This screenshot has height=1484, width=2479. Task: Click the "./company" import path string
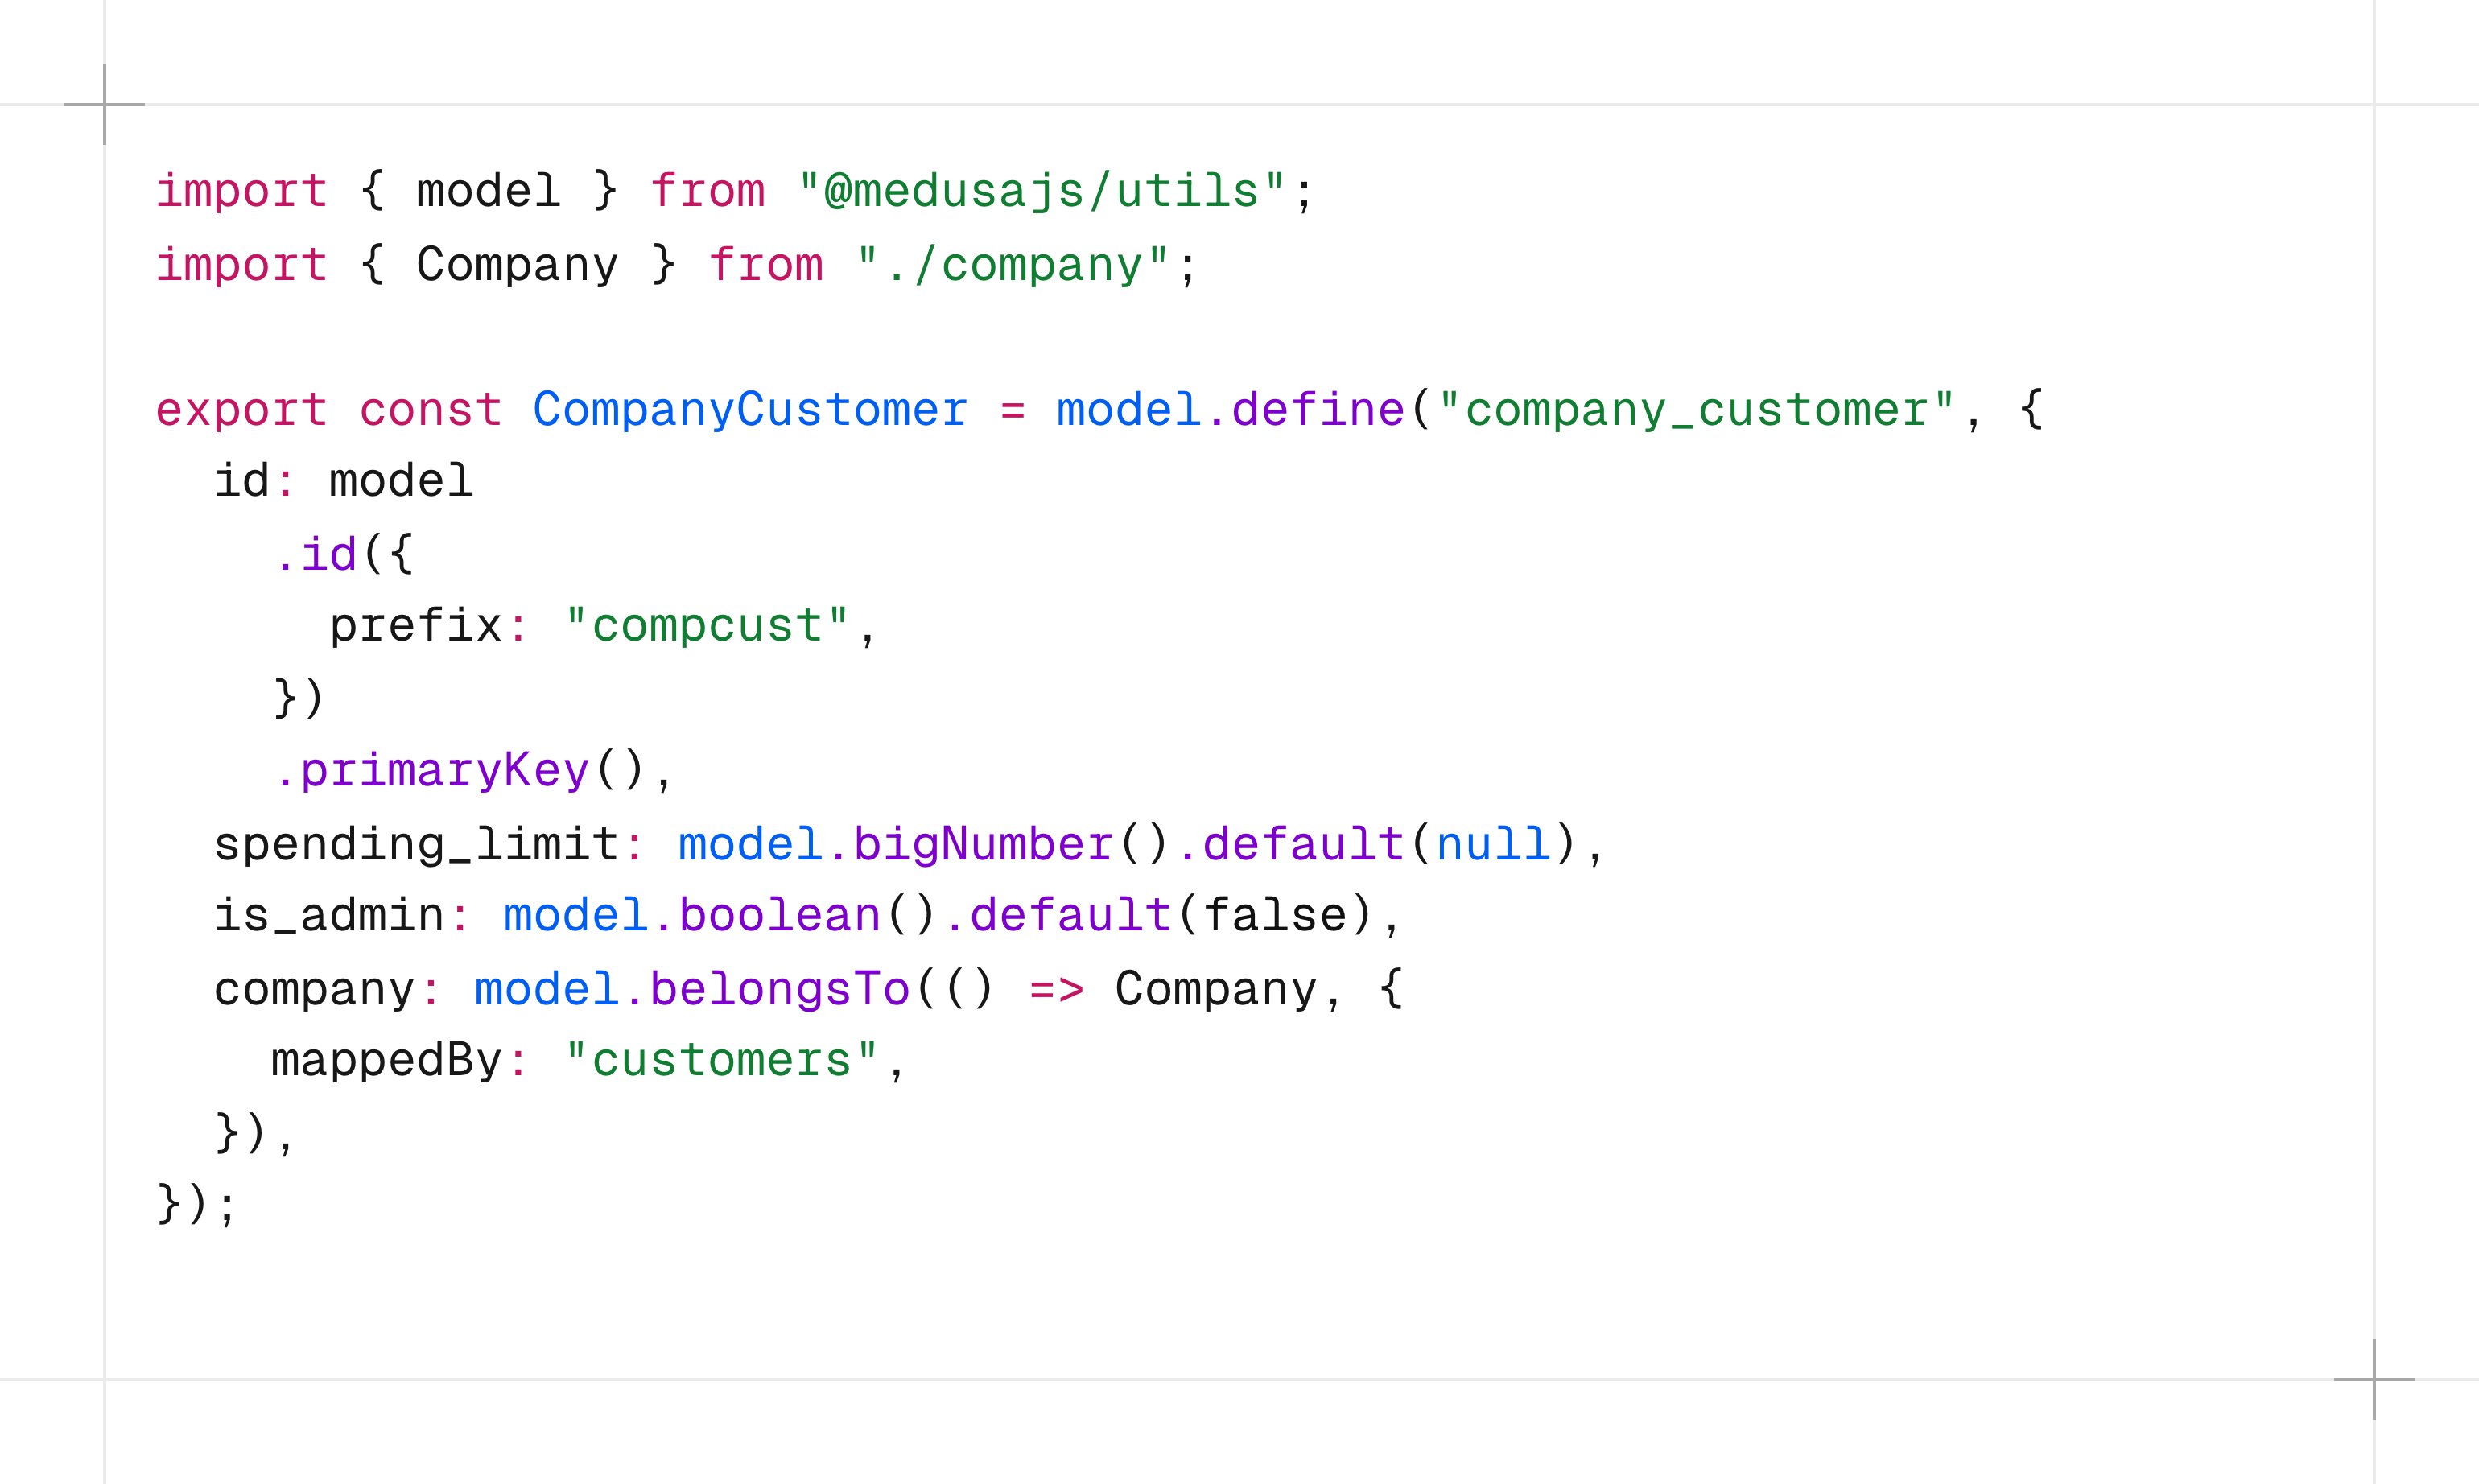pyautogui.click(x=1012, y=265)
